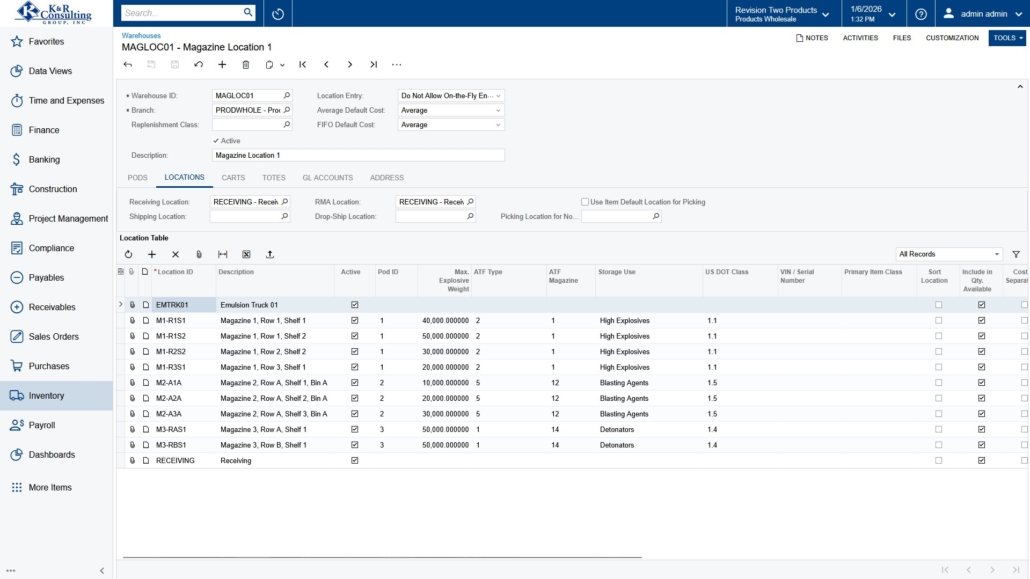Toggle Sort Location checkbox for EMTRK01 row
The height and width of the screenshot is (579, 1030).
[x=938, y=305]
